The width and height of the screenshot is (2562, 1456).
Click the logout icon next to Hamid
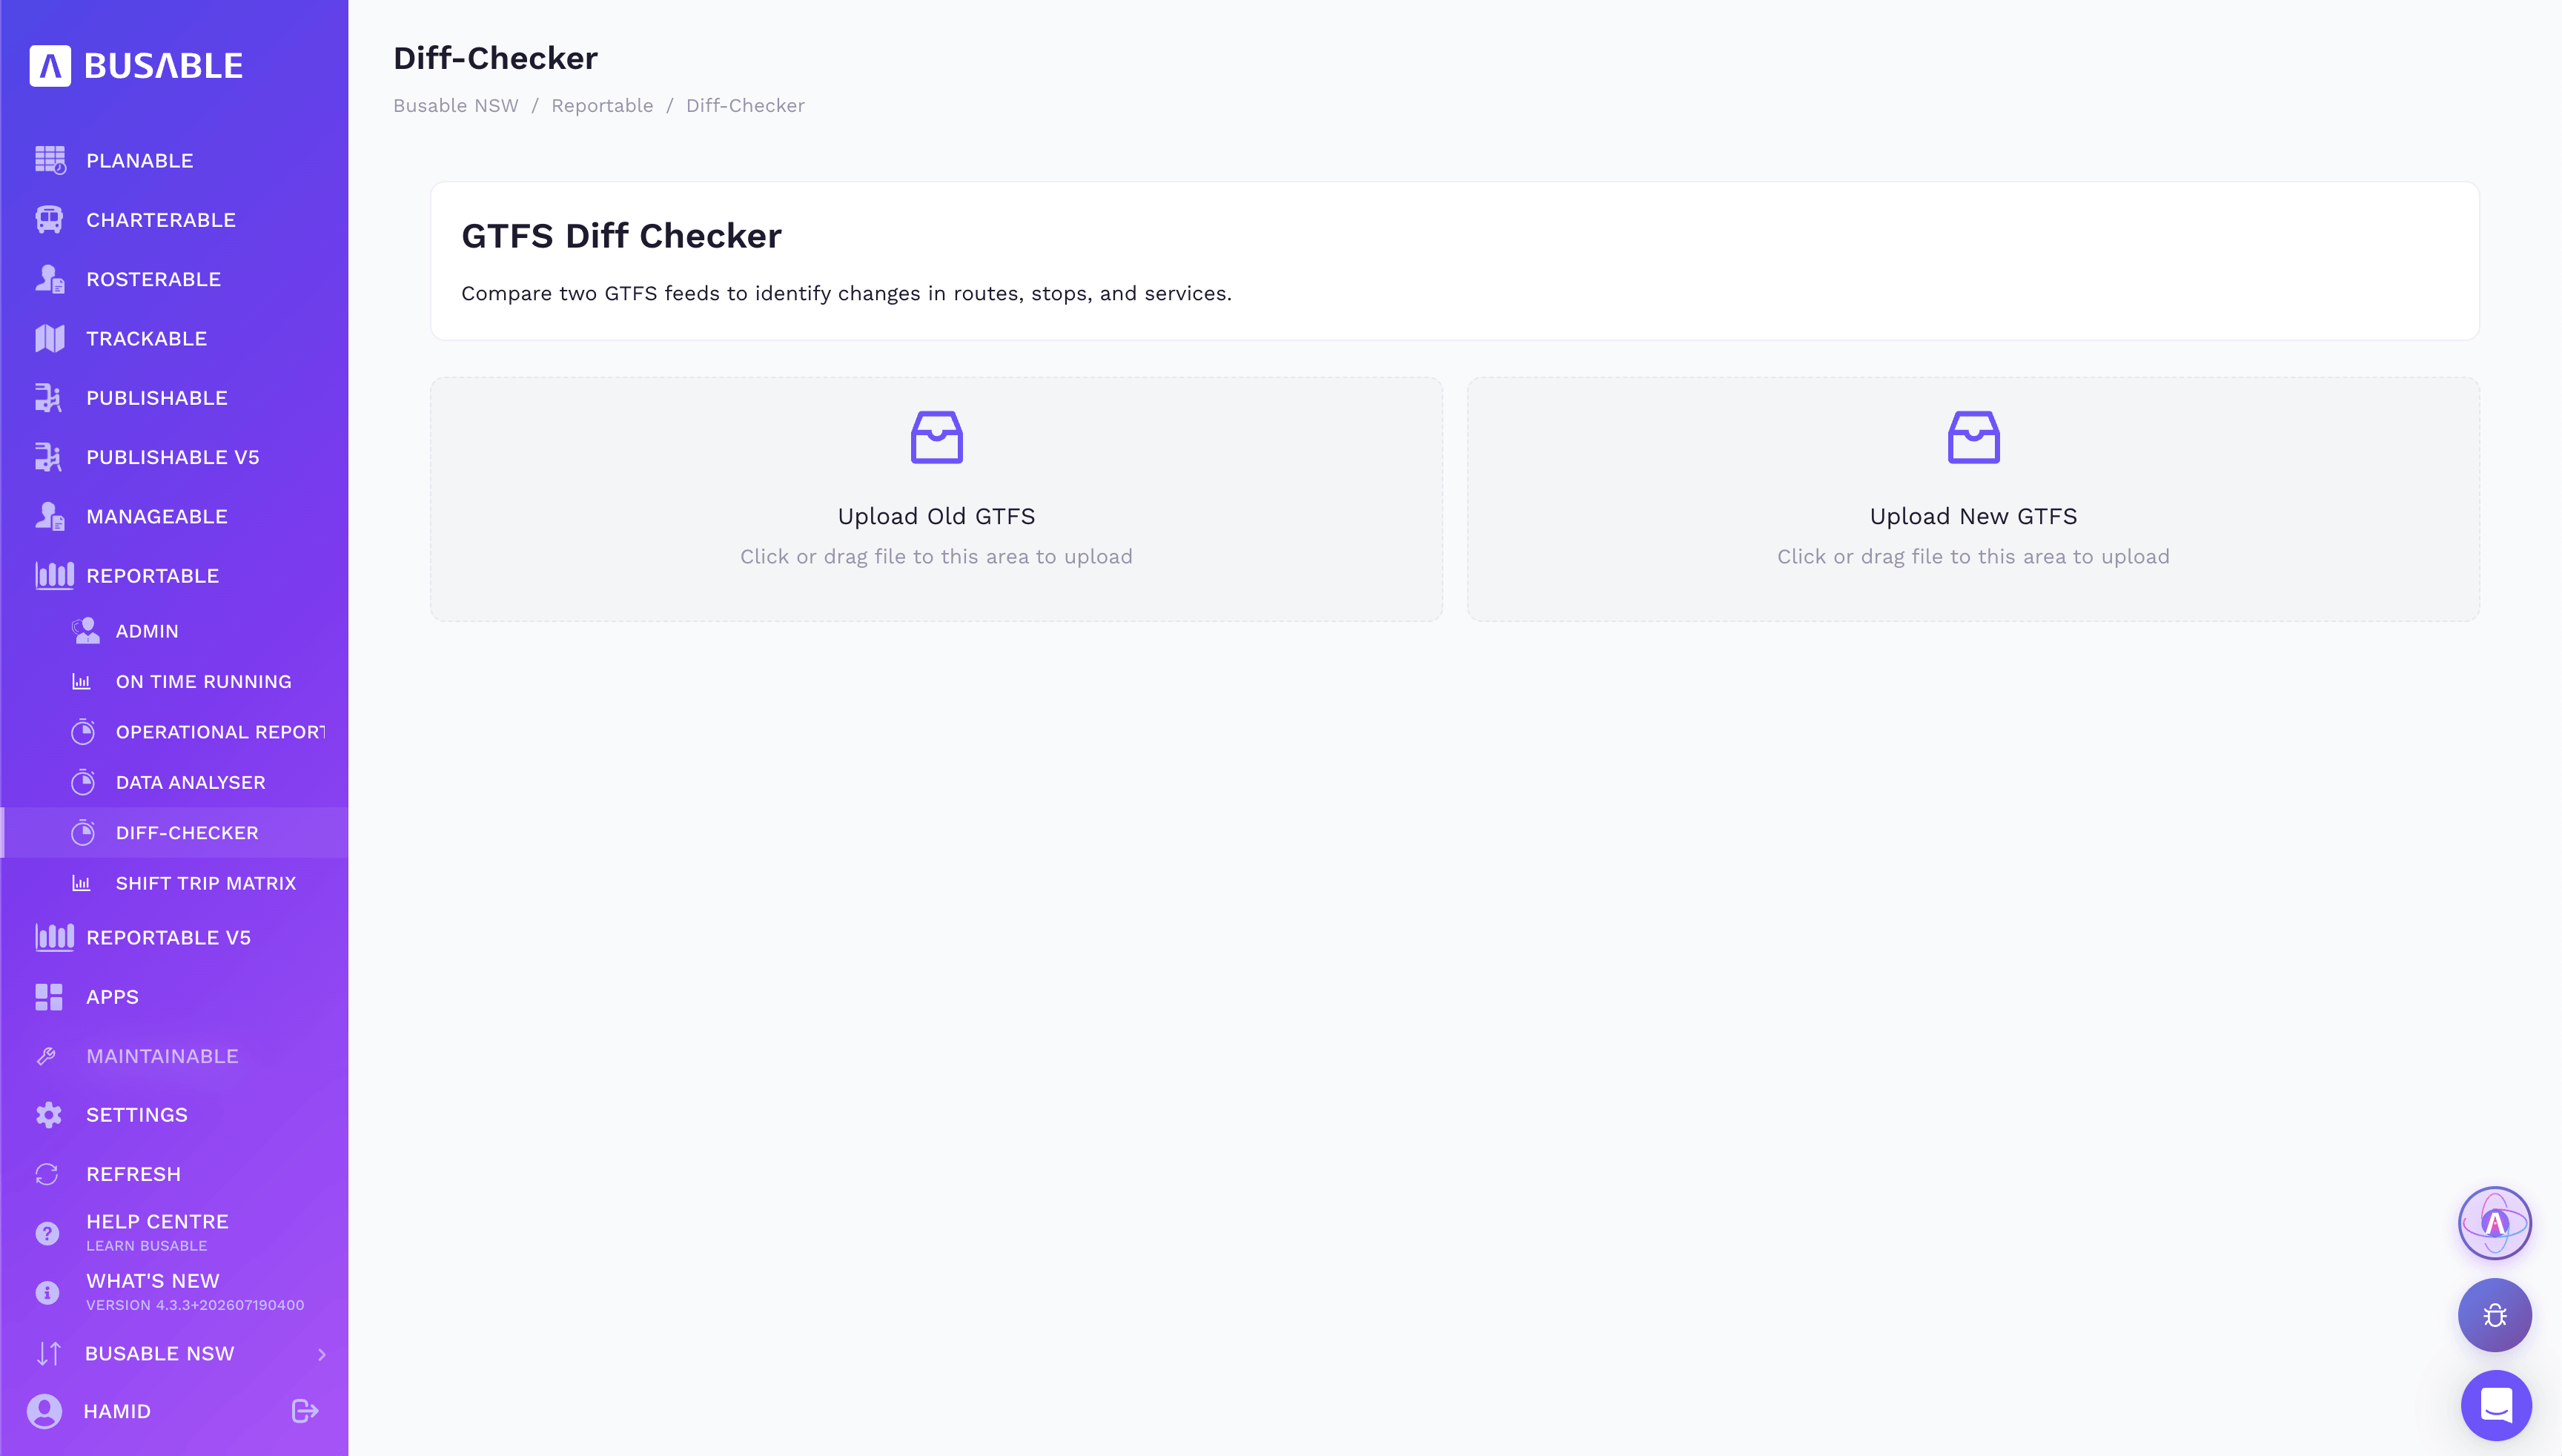(305, 1411)
